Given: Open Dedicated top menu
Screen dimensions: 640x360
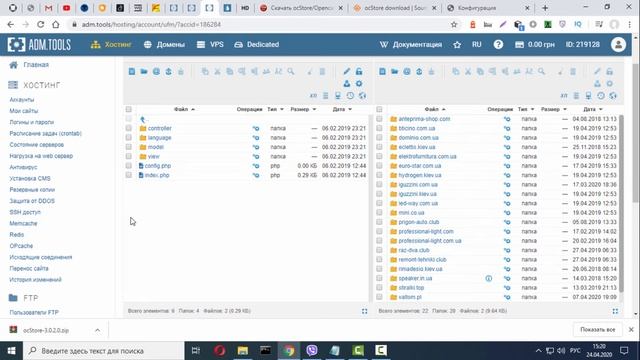Looking at the screenshot, I should tap(256, 44).
